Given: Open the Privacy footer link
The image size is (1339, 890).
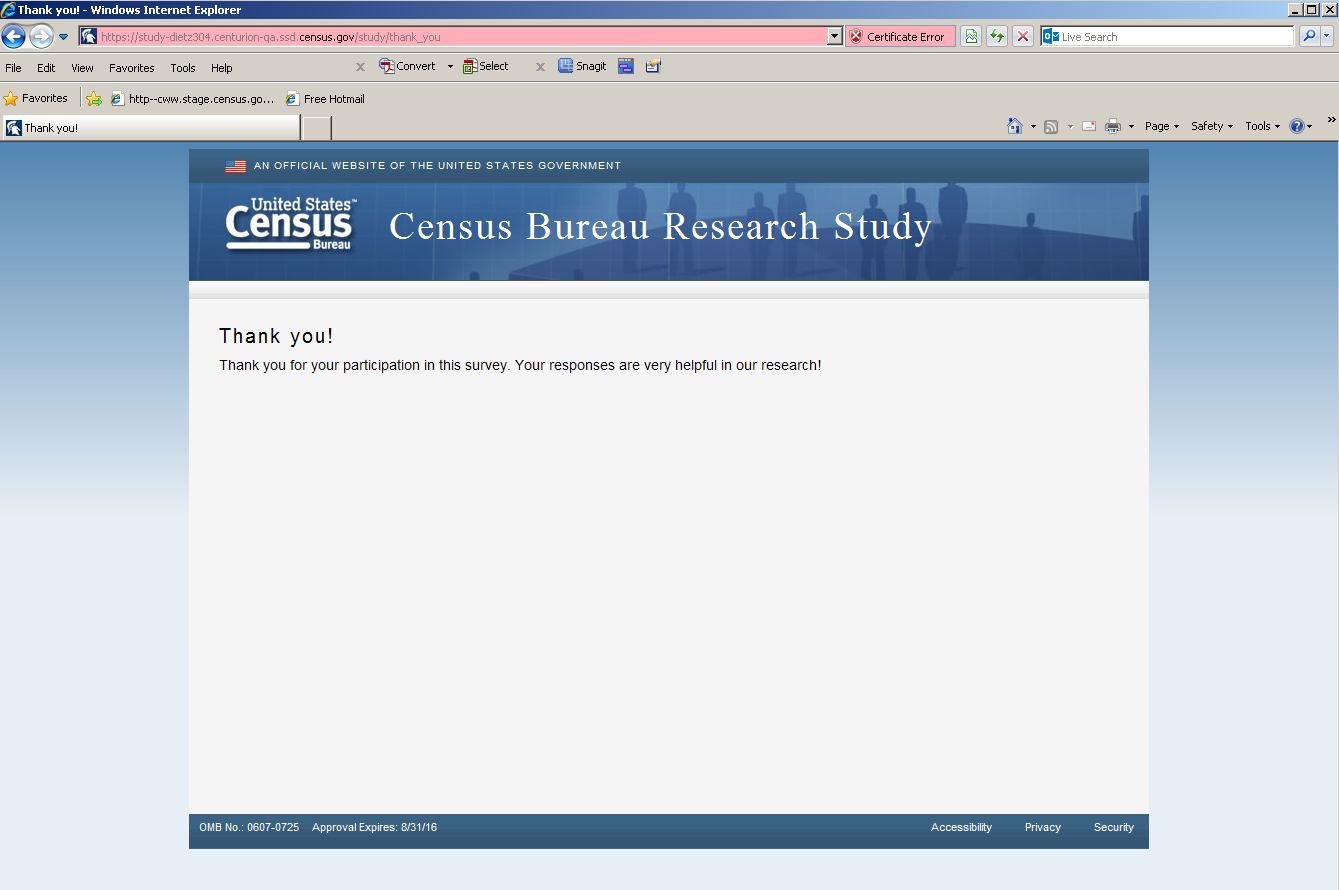Looking at the screenshot, I should click(1042, 828).
